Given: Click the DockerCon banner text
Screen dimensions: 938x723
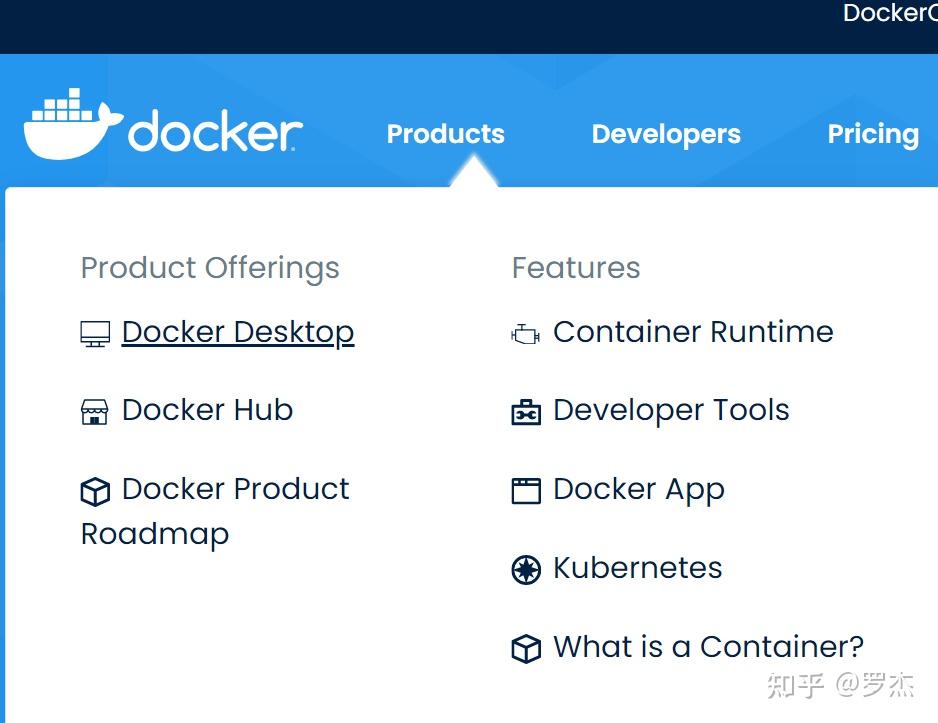Looking at the screenshot, I should pos(889,14).
